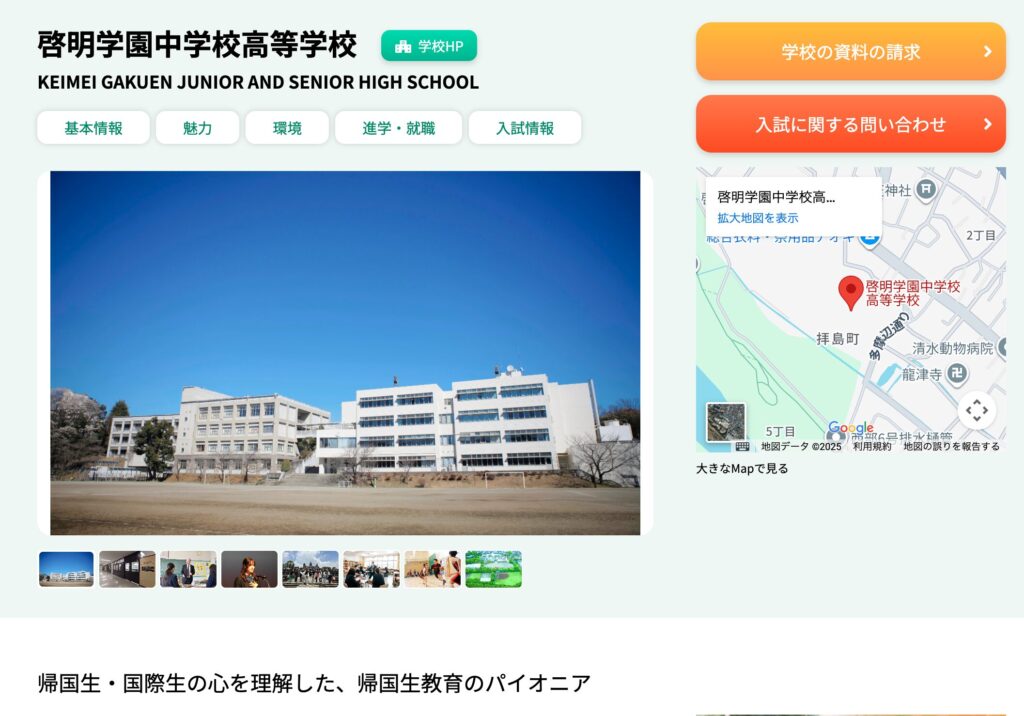
Task: Toggle satellite view thumbnail on the map
Action: (x=726, y=422)
